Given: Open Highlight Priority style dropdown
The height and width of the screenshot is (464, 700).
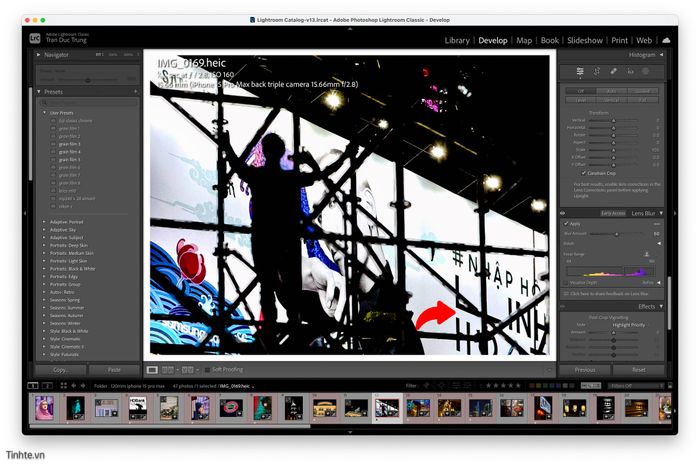Looking at the screenshot, I should point(629,325).
